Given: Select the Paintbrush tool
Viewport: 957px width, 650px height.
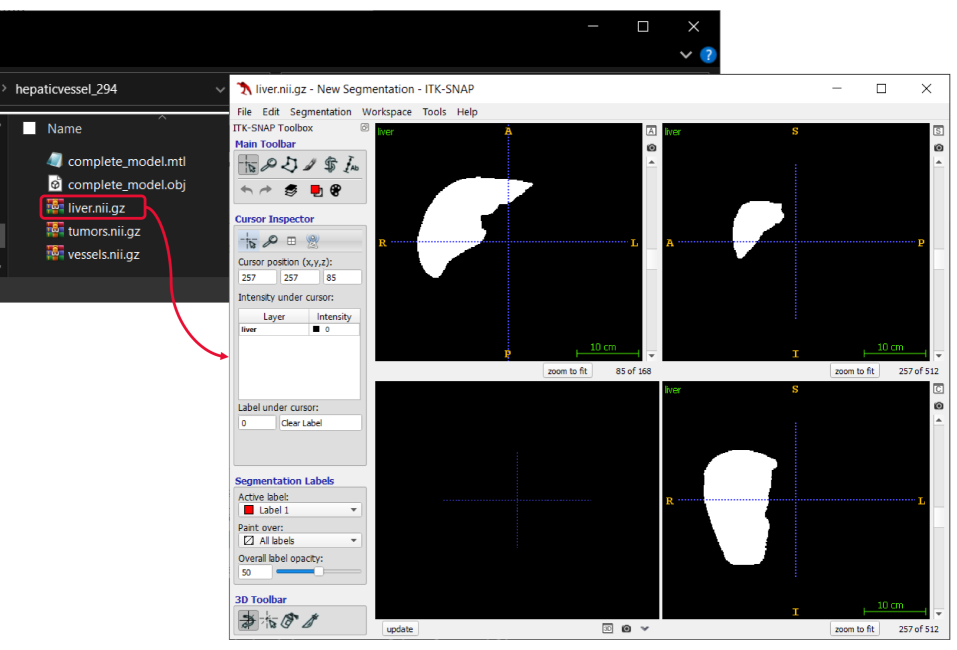Looking at the screenshot, I should pyautogui.click(x=310, y=165).
